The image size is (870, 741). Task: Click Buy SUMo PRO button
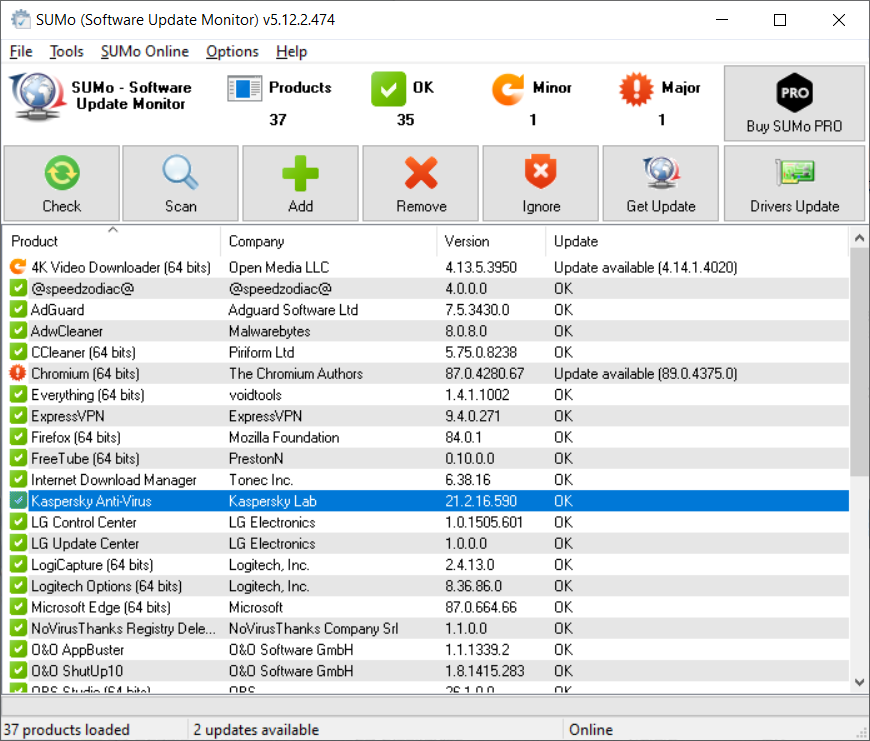pyautogui.click(x=794, y=103)
